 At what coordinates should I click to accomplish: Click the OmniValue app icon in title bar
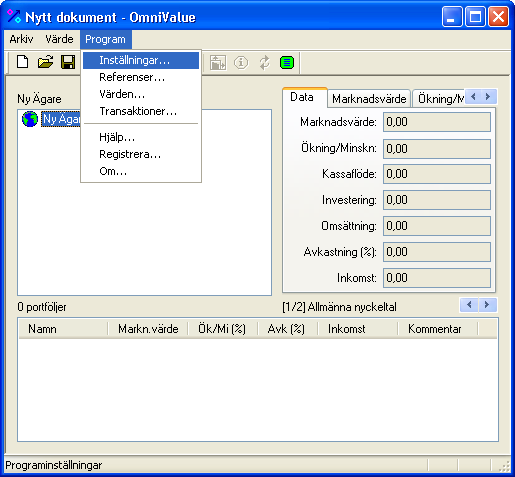pos(14,16)
